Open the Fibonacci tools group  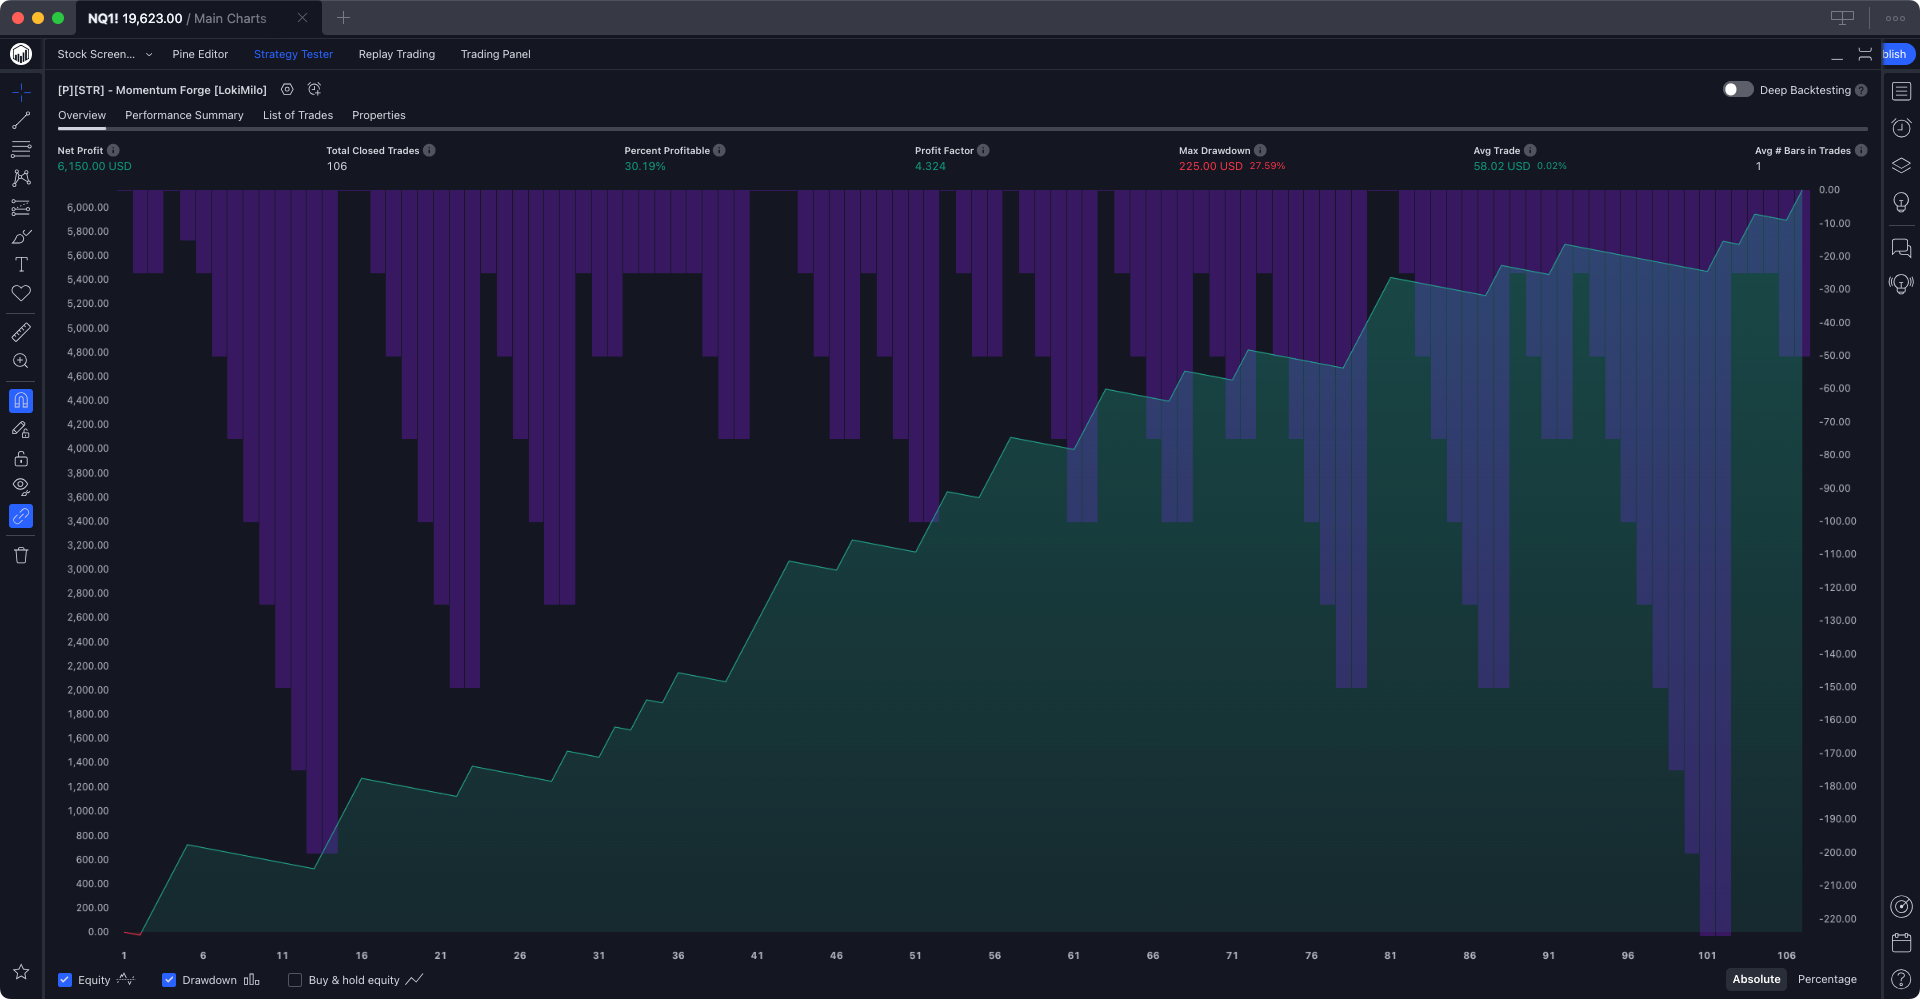pyautogui.click(x=21, y=149)
